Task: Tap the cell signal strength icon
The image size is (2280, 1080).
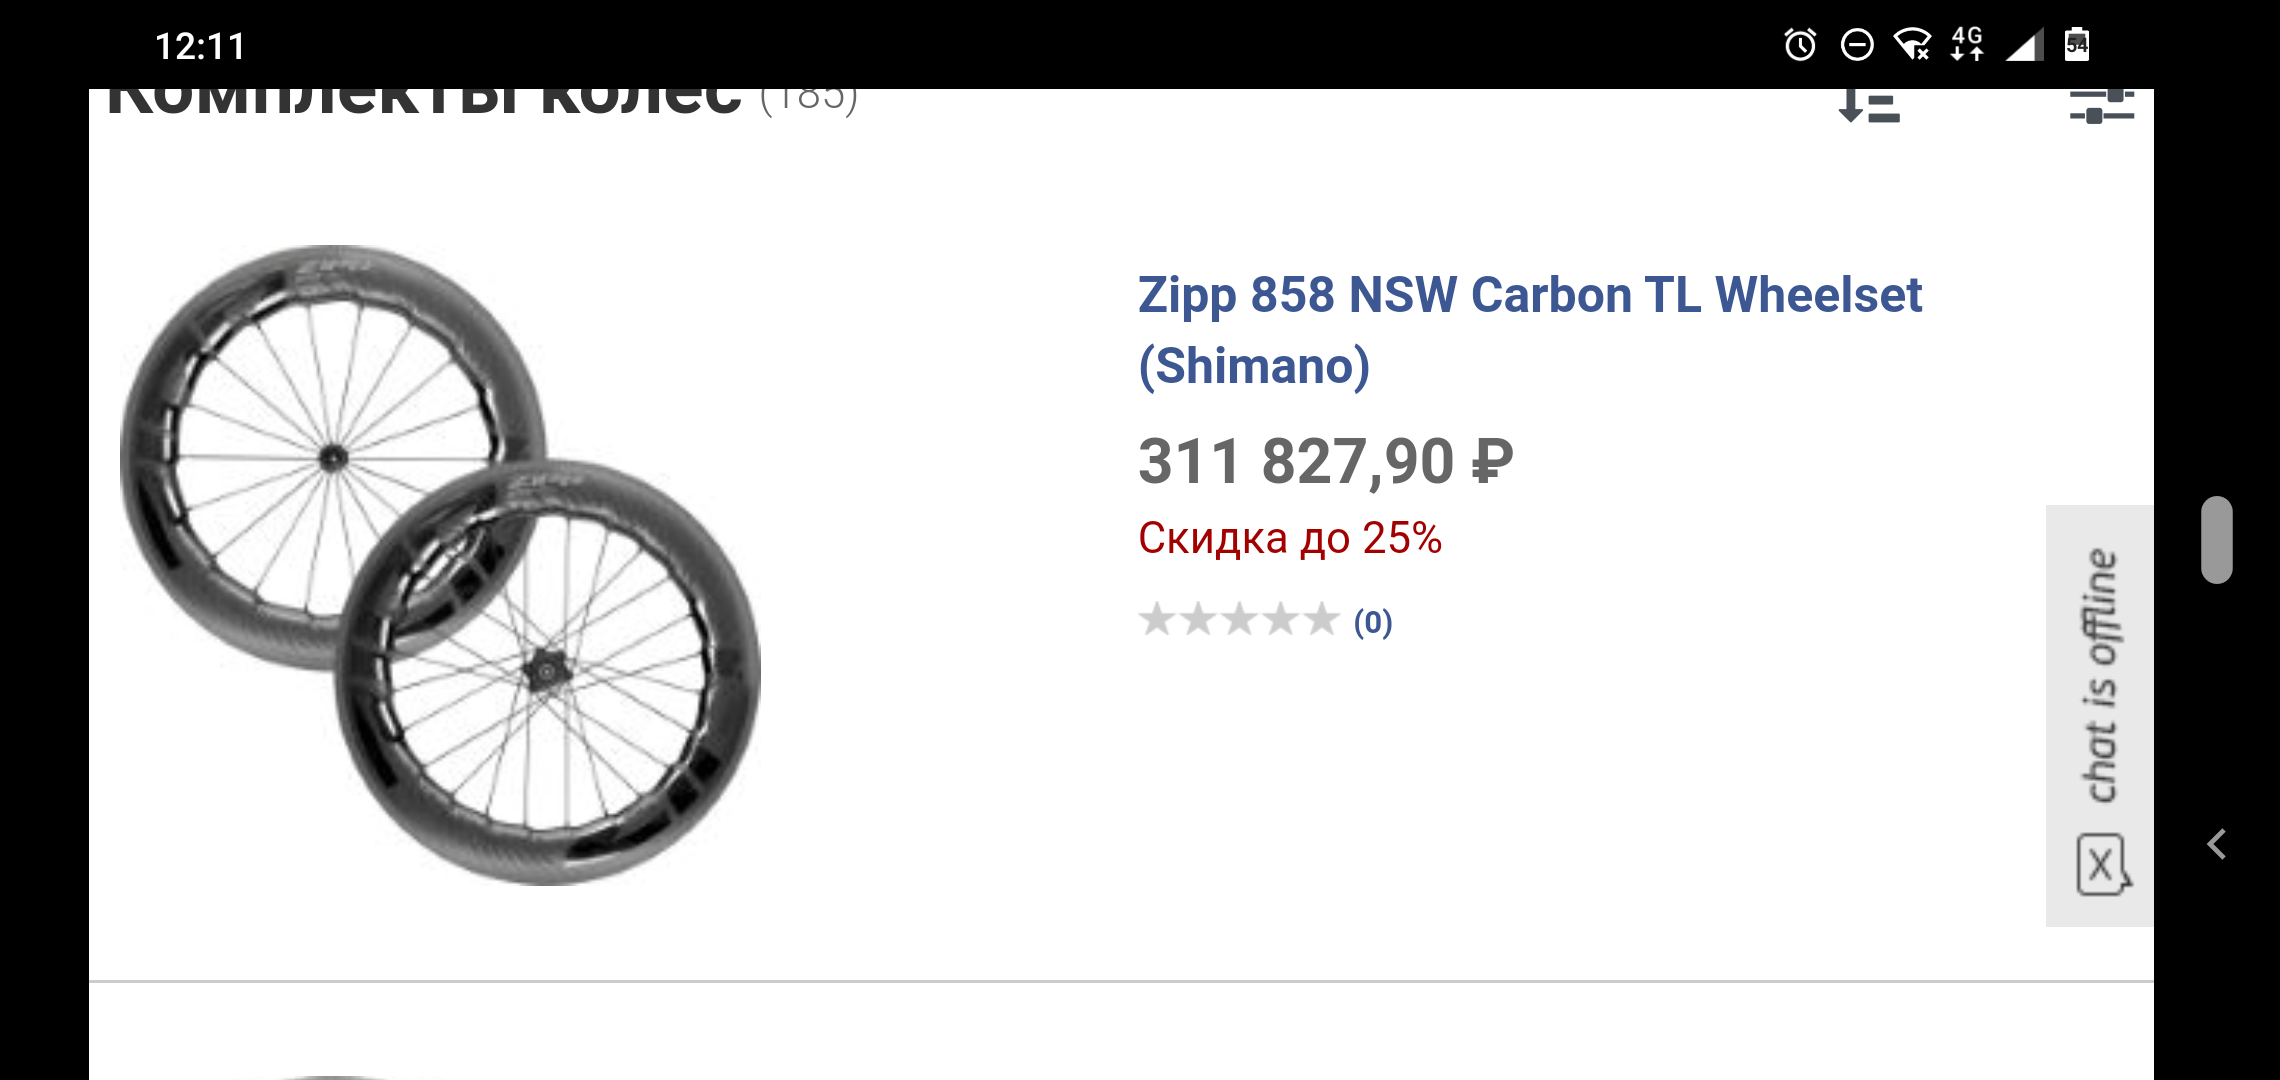Action: [x=2024, y=45]
